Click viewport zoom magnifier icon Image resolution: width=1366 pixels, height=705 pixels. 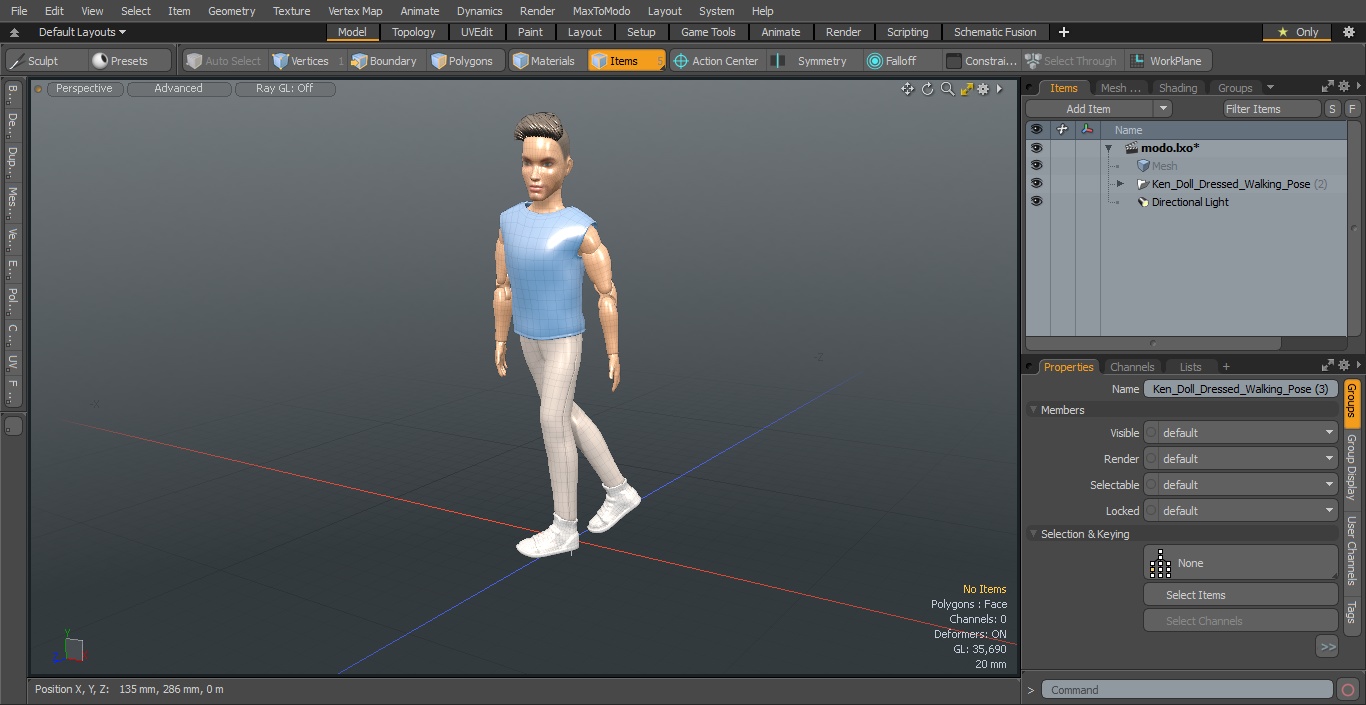click(x=947, y=89)
